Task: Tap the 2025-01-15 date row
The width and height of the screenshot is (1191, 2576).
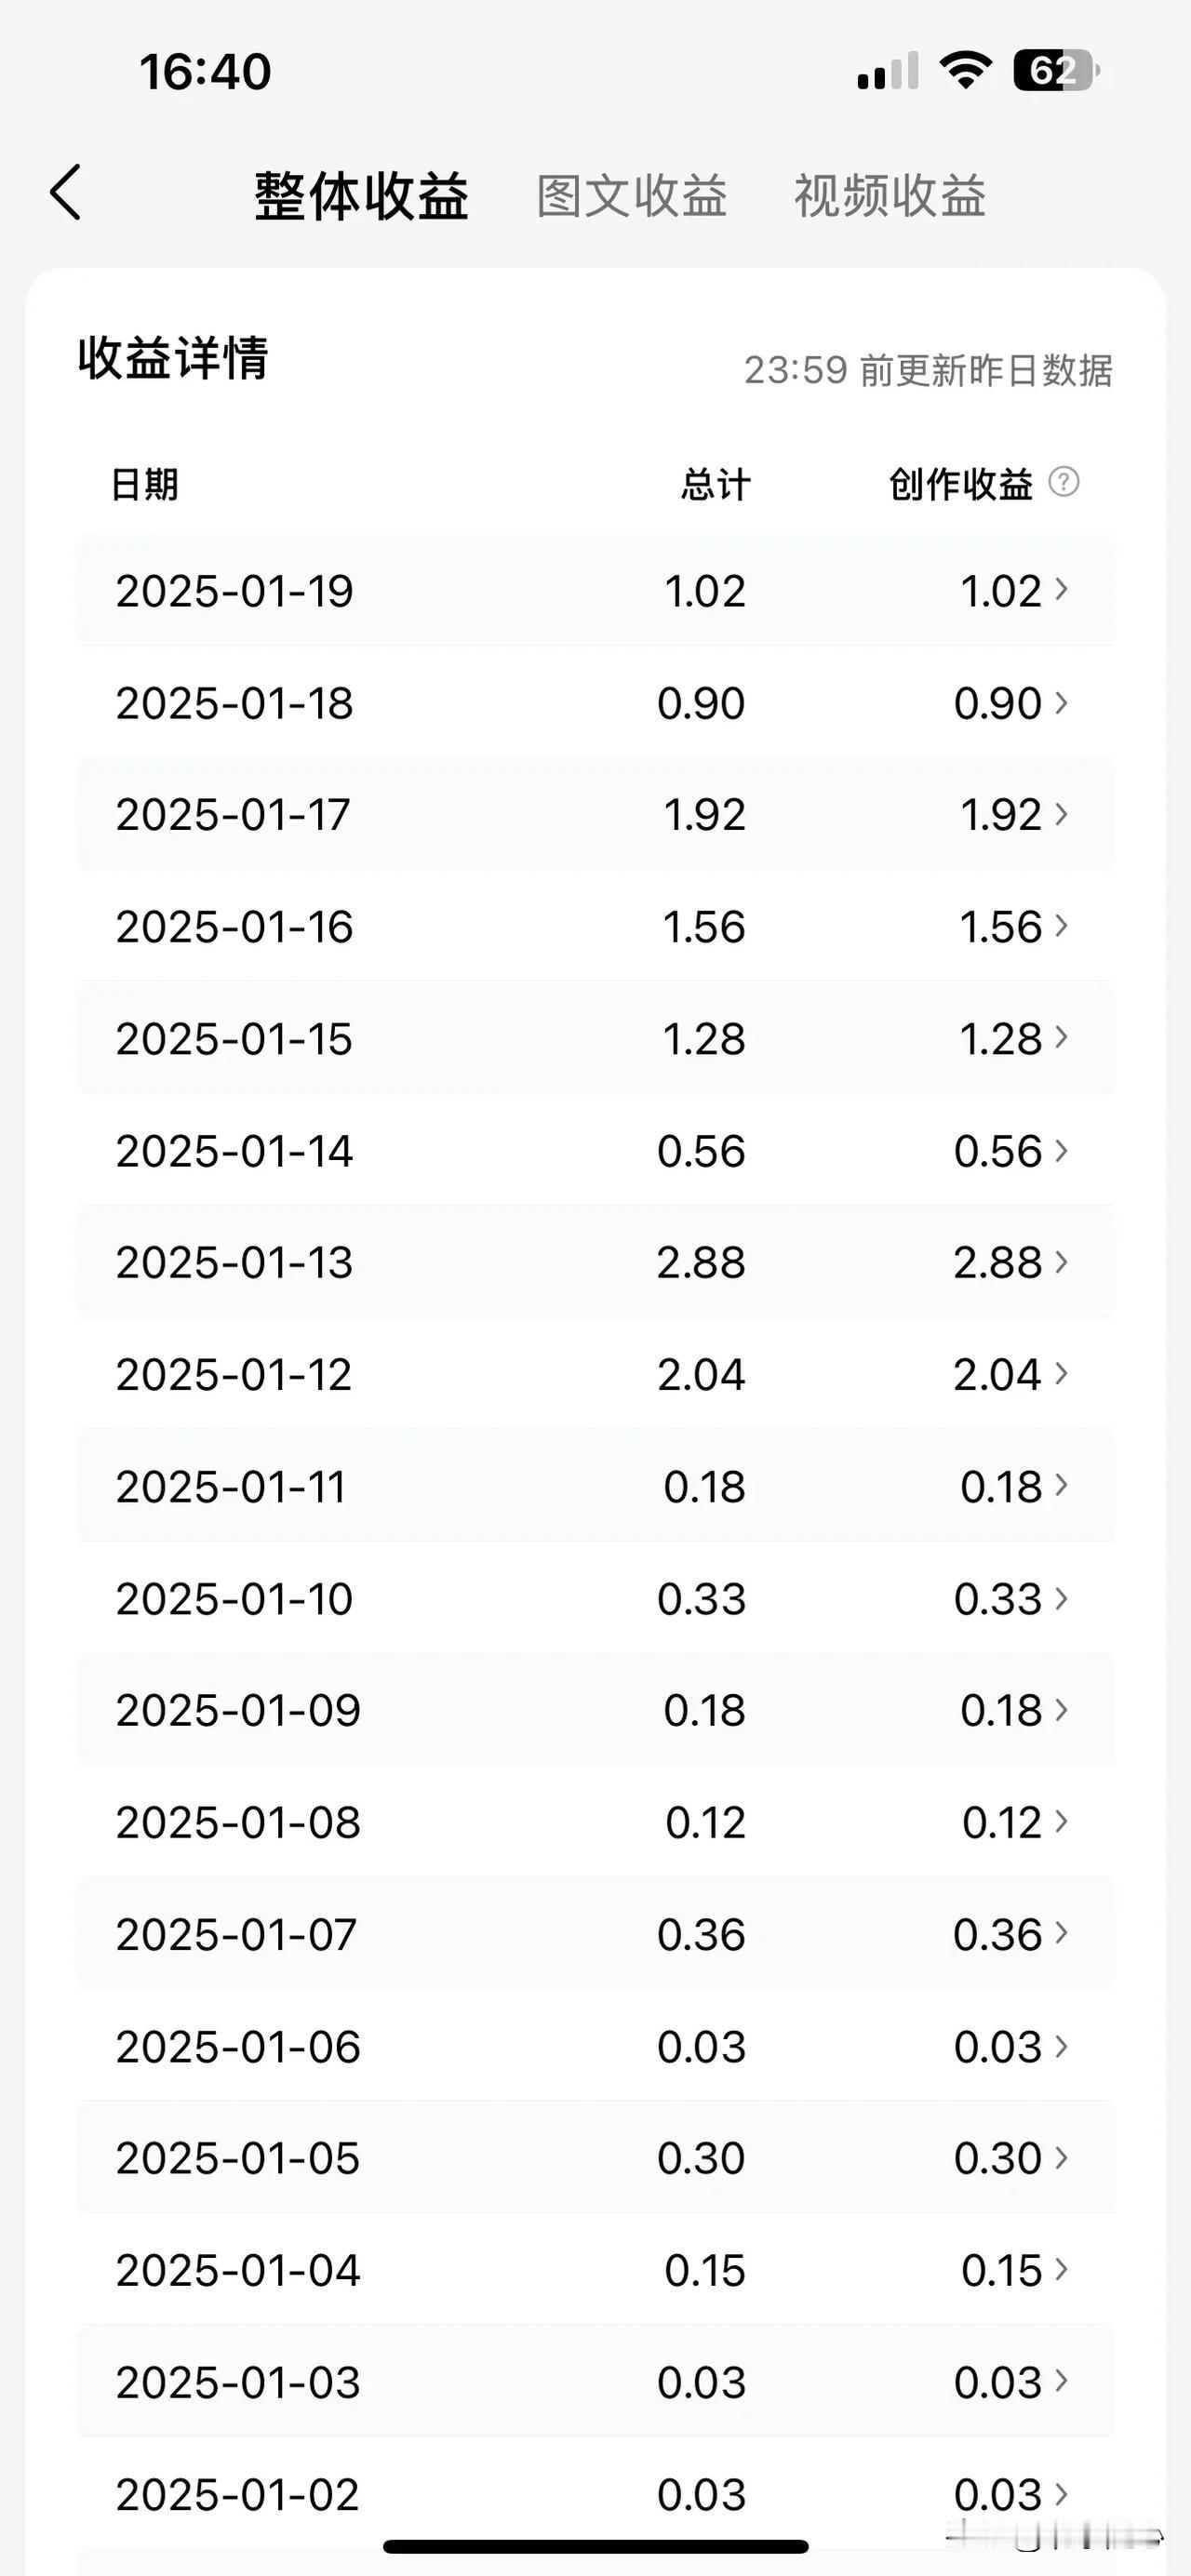Action: click(595, 1038)
